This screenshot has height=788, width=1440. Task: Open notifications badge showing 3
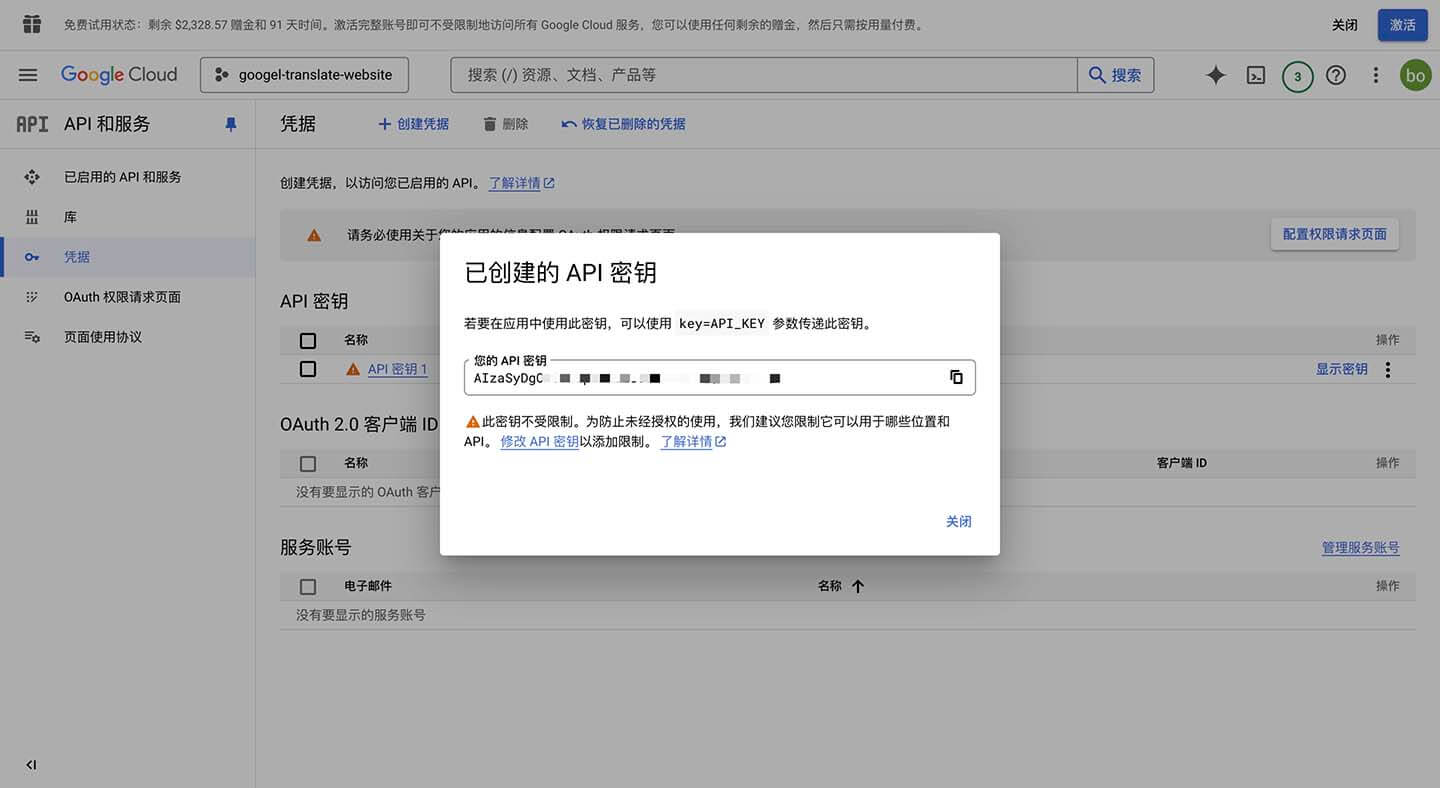(x=1297, y=76)
